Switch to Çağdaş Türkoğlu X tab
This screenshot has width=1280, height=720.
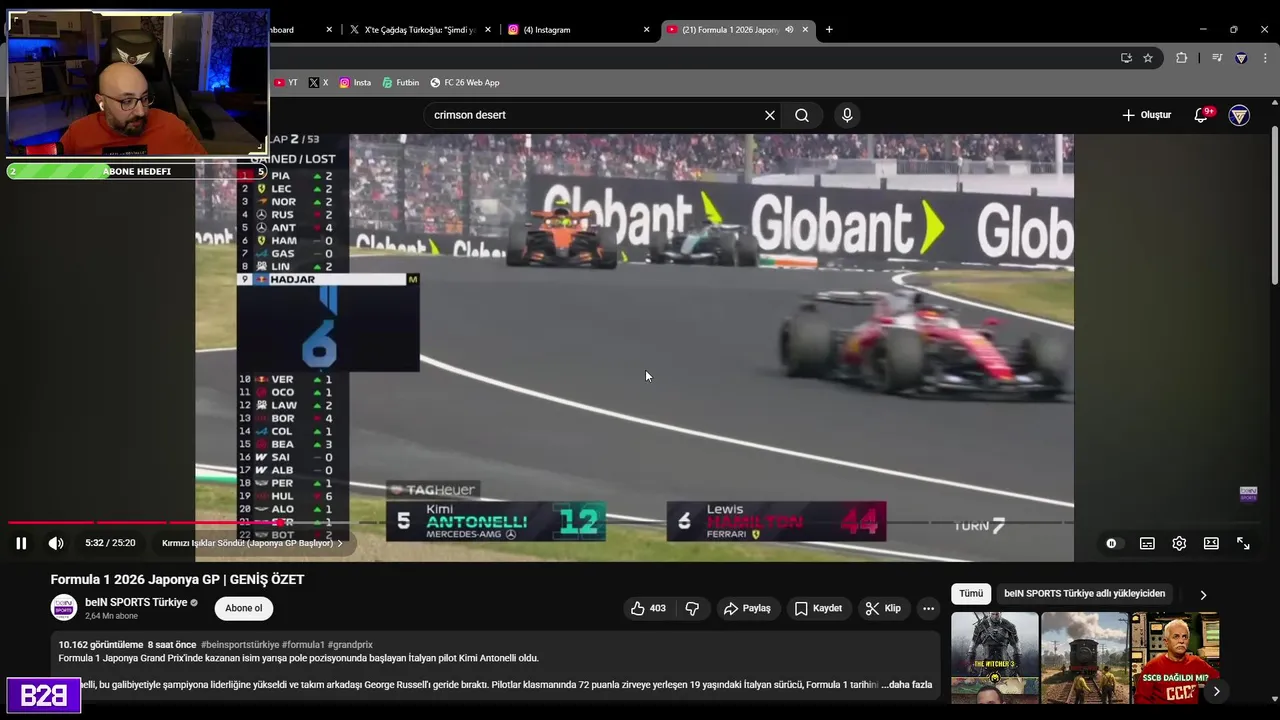click(x=418, y=30)
